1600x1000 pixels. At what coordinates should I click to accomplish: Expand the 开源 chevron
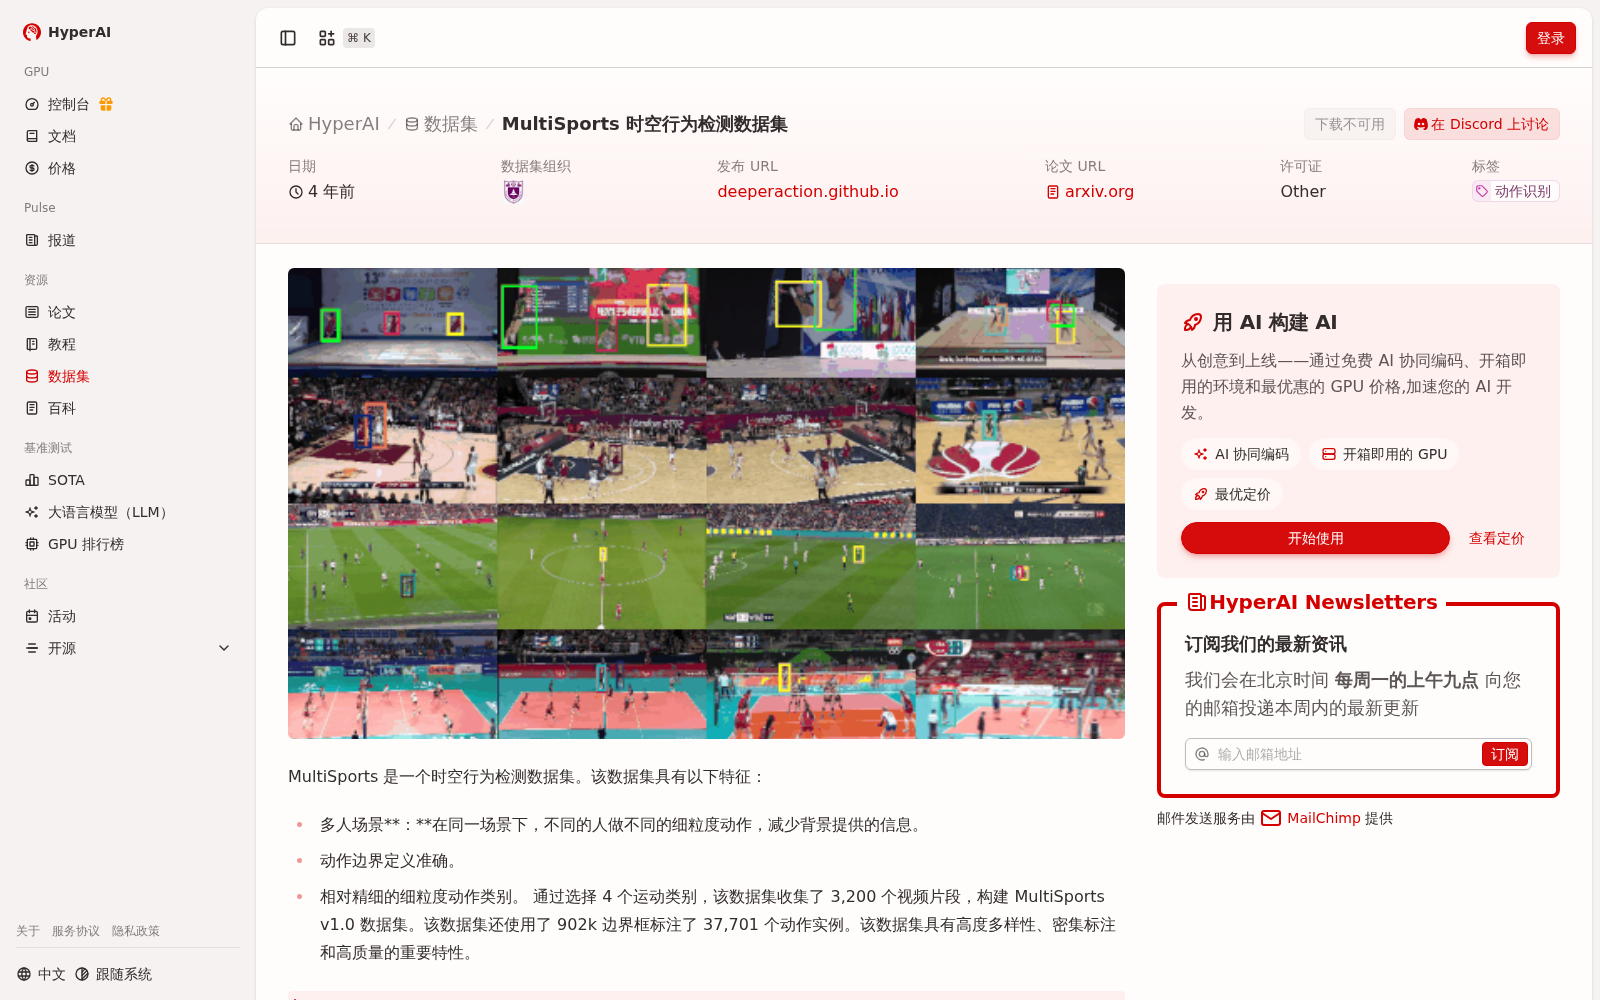point(224,648)
